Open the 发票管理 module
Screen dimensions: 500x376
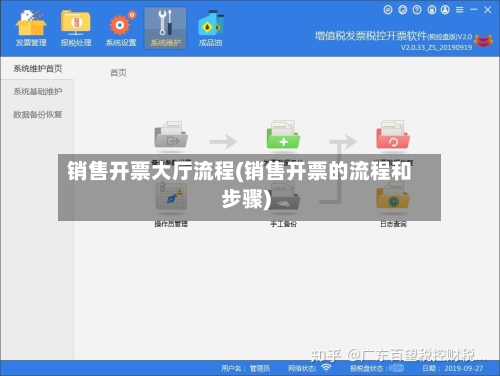click(x=31, y=28)
